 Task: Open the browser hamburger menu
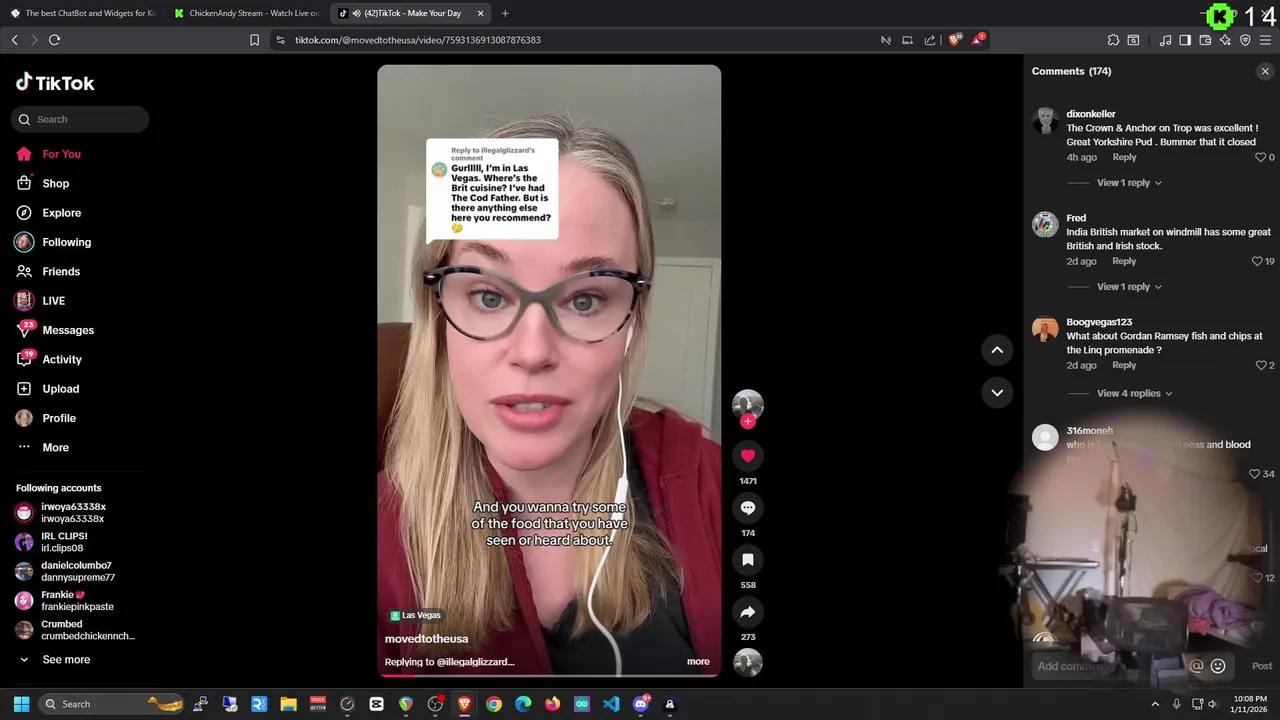(x=1266, y=40)
